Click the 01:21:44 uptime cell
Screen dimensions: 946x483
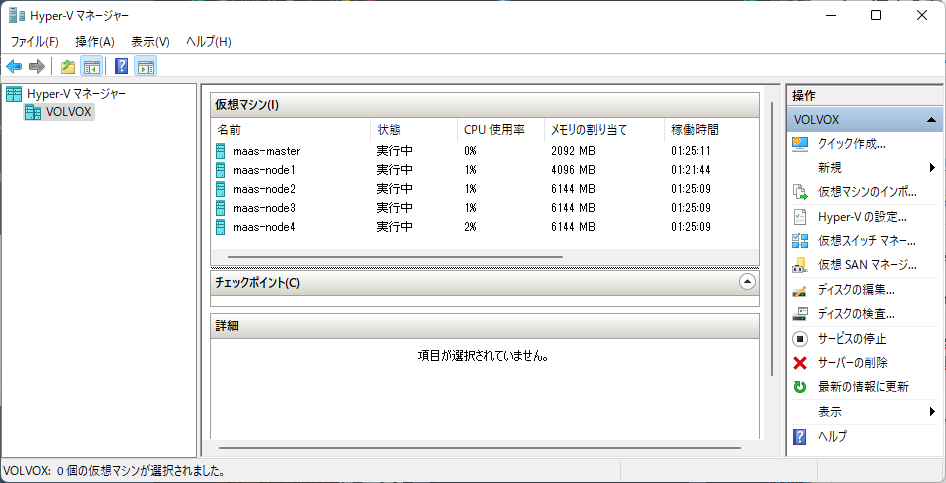tap(690, 170)
